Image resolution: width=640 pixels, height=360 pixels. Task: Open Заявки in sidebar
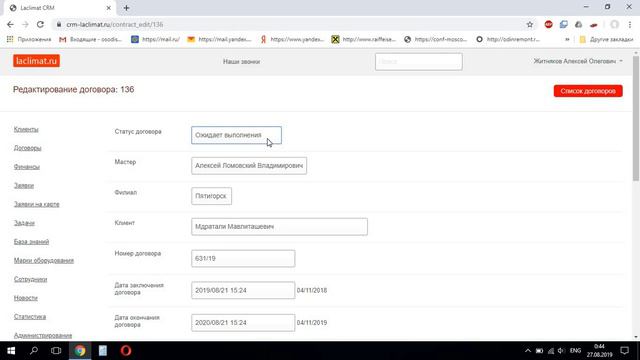(x=24, y=186)
